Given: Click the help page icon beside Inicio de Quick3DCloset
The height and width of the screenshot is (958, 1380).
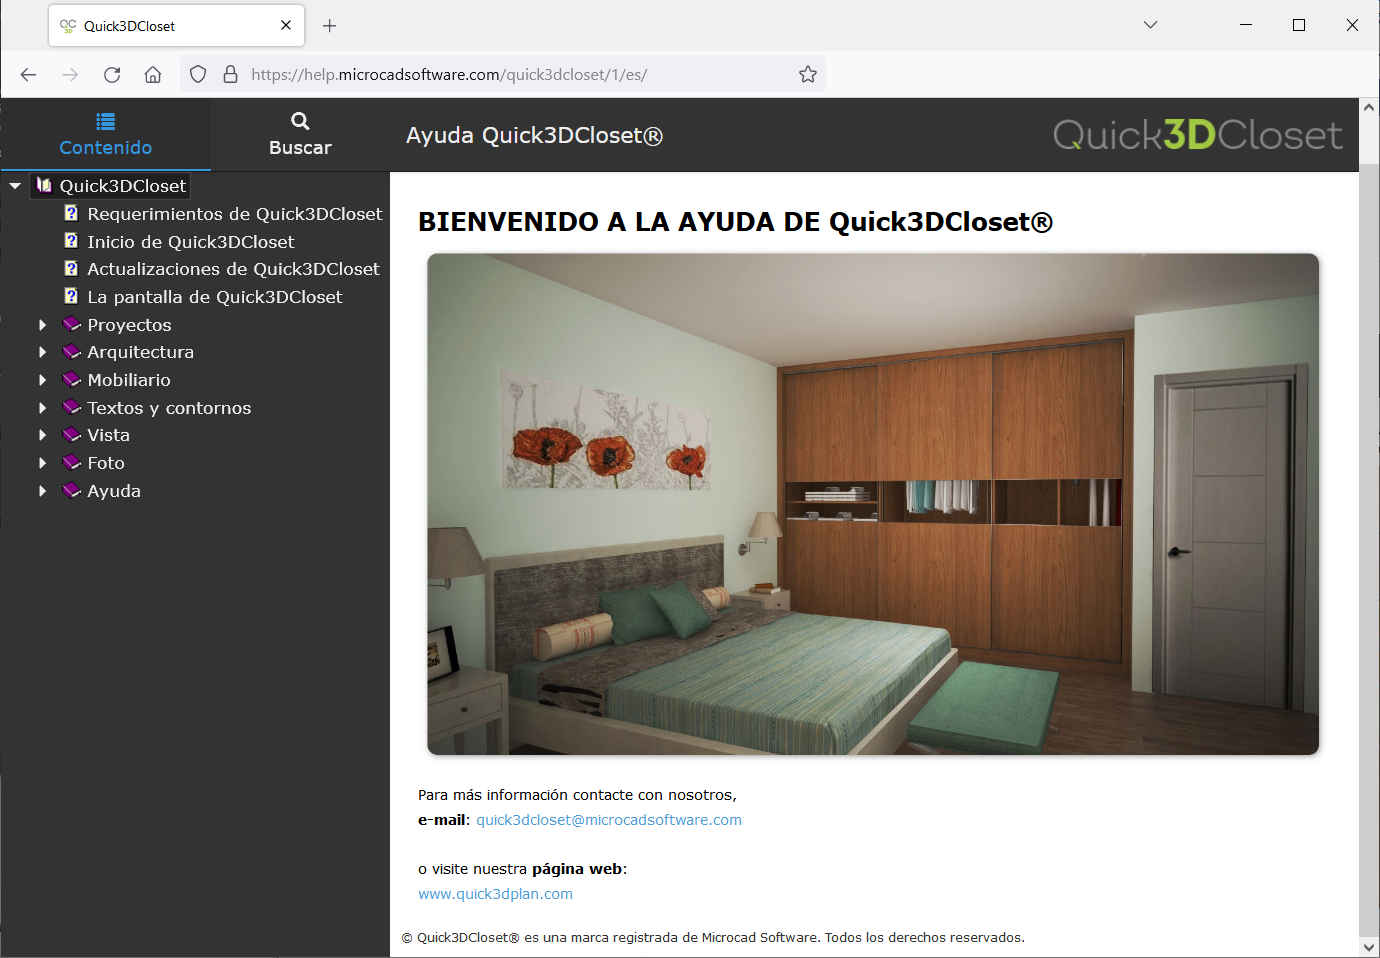Looking at the screenshot, I should pyautogui.click(x=71, y=241).
